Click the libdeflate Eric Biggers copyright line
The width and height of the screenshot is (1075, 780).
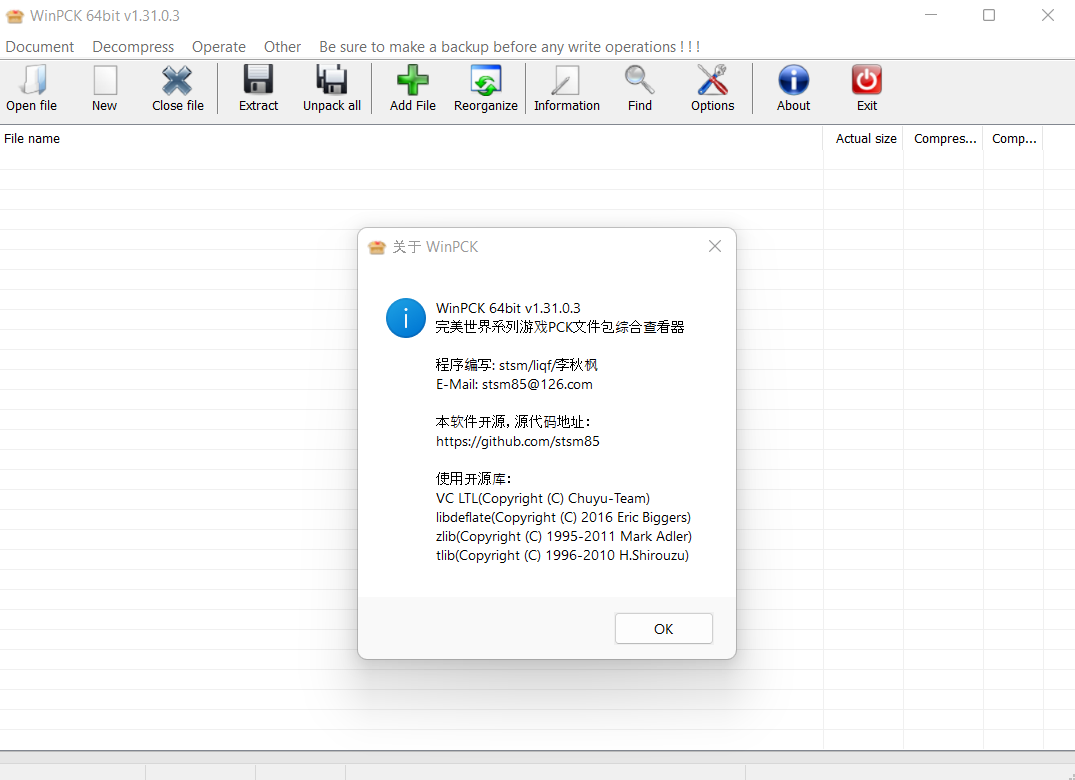point(564,517)
